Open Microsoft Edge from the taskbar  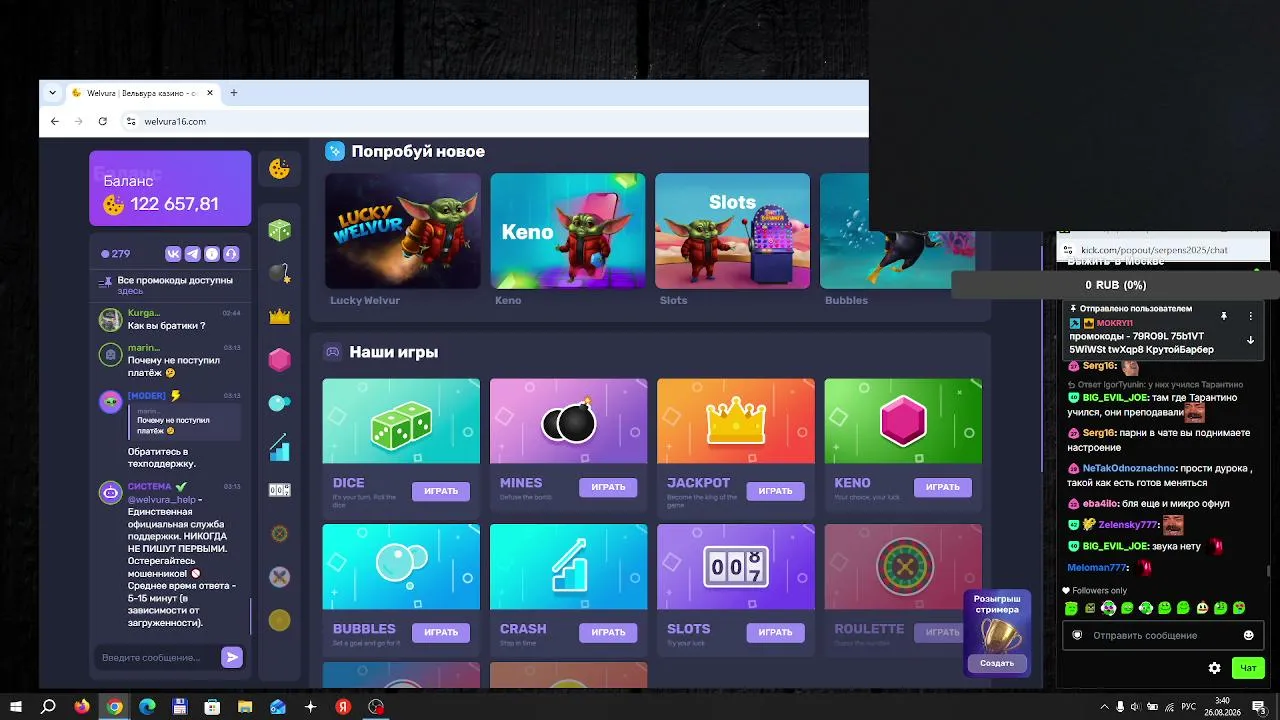point(147,707)
